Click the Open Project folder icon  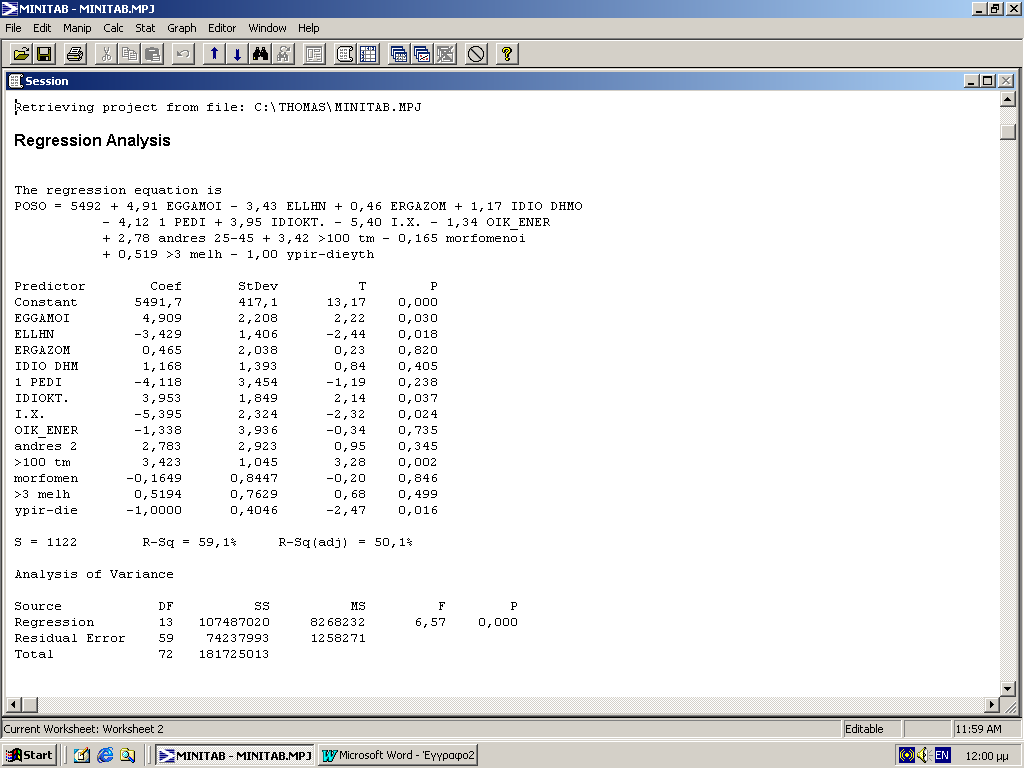click(20, 54)
